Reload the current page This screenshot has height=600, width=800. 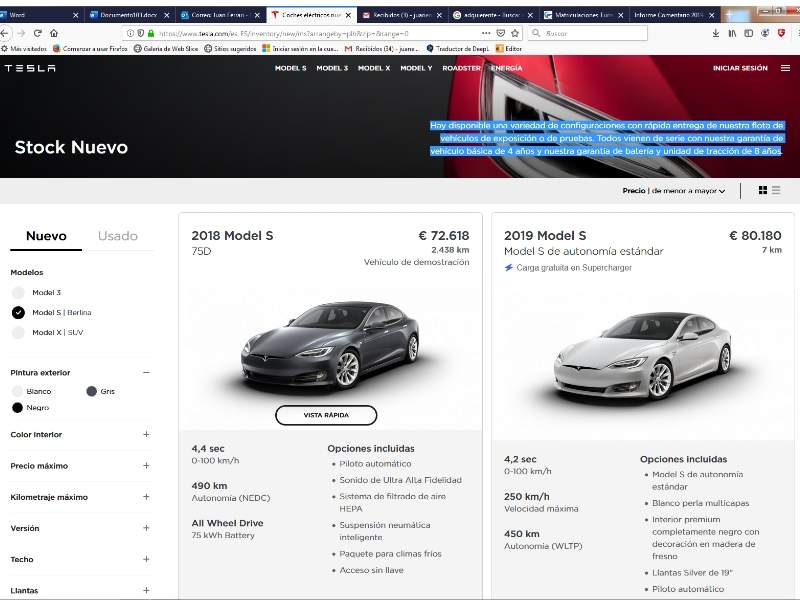click(x=37, y=33)
